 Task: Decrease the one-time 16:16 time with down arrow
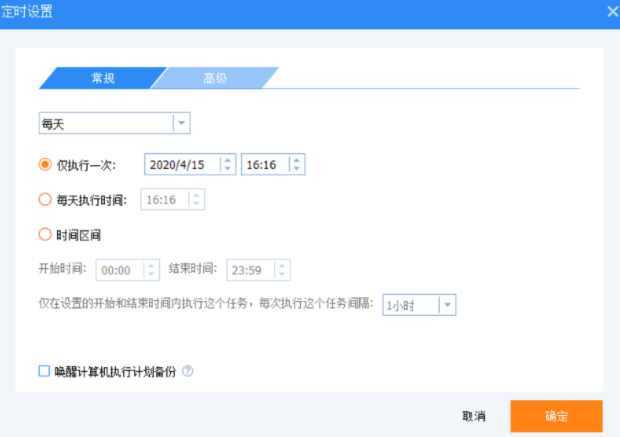(x=297, y=168)
